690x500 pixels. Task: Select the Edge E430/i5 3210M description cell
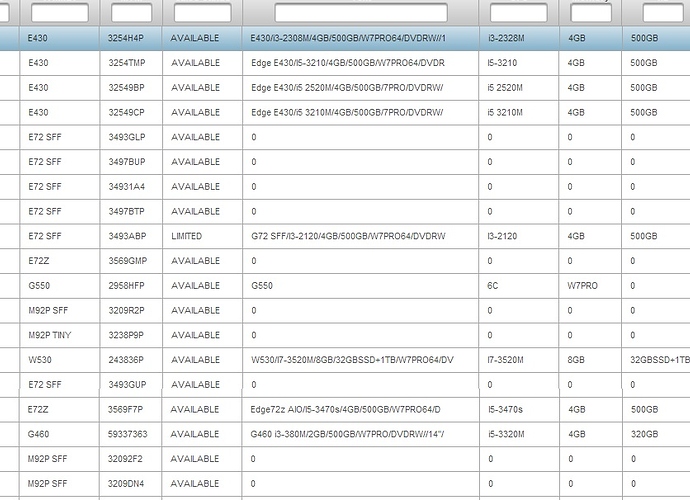click(x=347, y=112)
